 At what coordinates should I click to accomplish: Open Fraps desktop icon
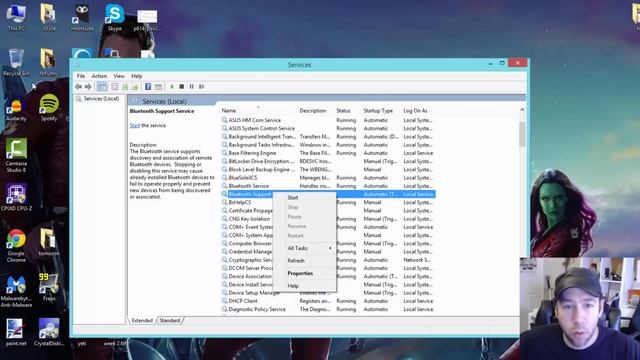[49, 287]
